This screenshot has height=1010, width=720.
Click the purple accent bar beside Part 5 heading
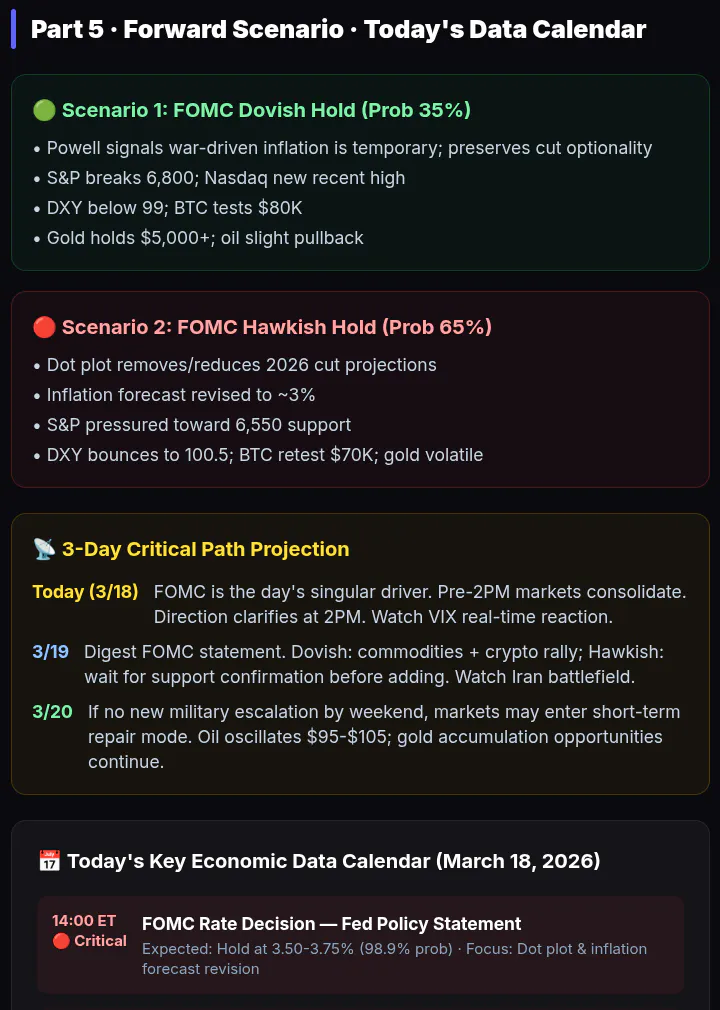click(x=14, y=30)
